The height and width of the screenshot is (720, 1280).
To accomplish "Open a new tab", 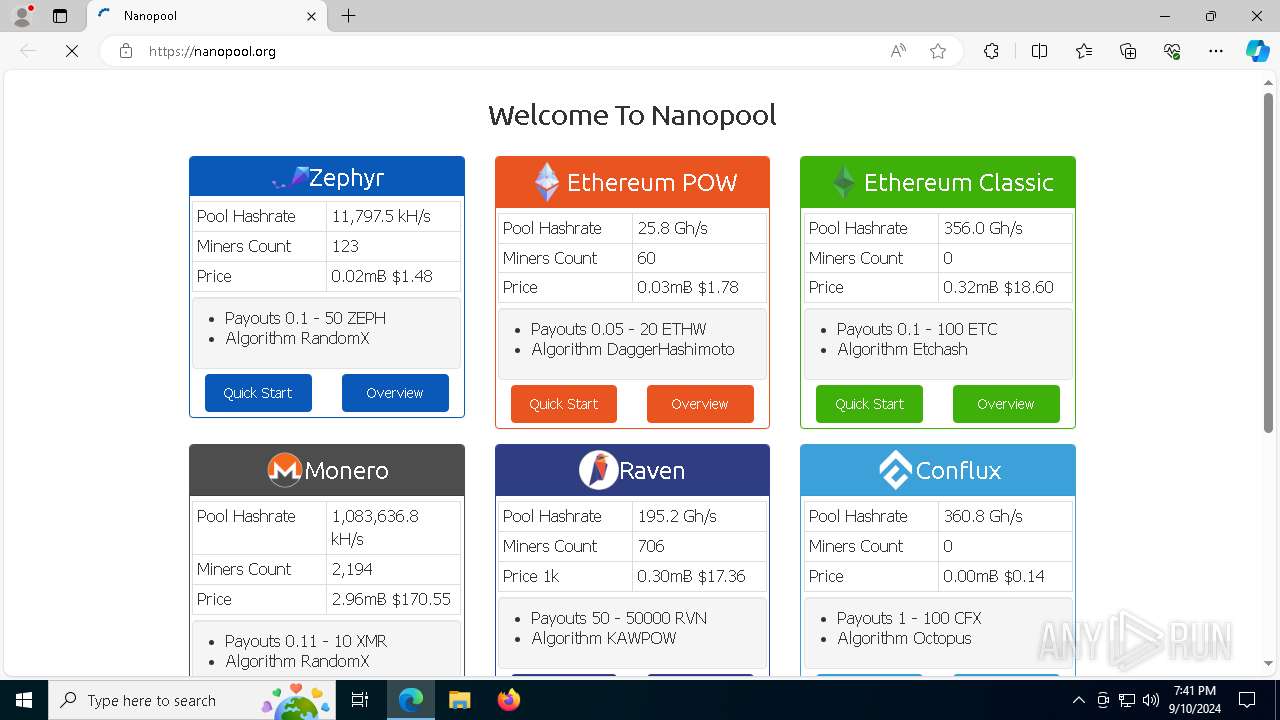I will click(348, 16).
